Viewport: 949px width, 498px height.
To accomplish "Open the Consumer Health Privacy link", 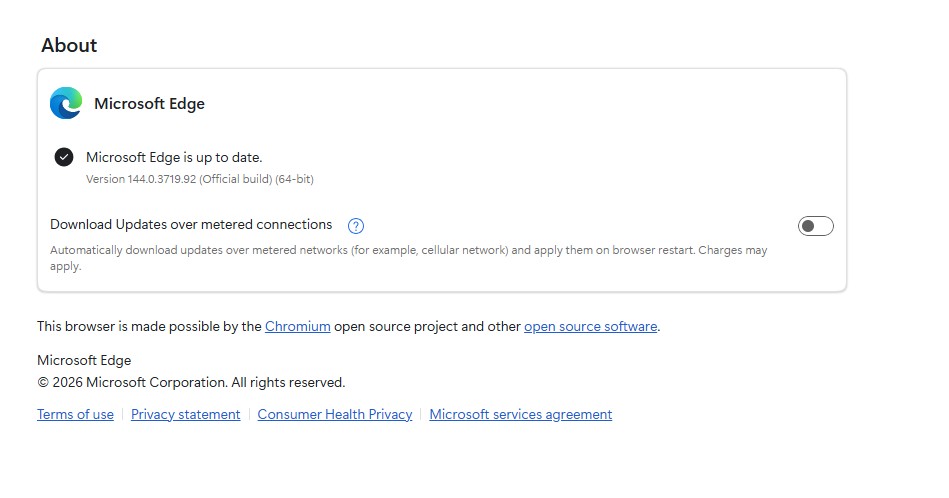I will (x=334, y=414).
